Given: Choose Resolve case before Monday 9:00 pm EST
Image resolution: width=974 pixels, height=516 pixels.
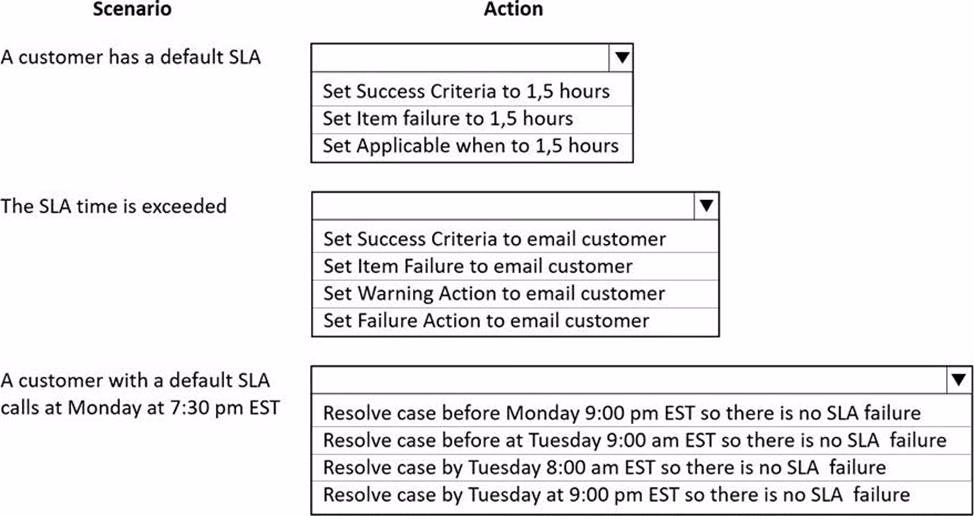Looking at the screenshot, I should pyautogui.click(x=621, y=413).
